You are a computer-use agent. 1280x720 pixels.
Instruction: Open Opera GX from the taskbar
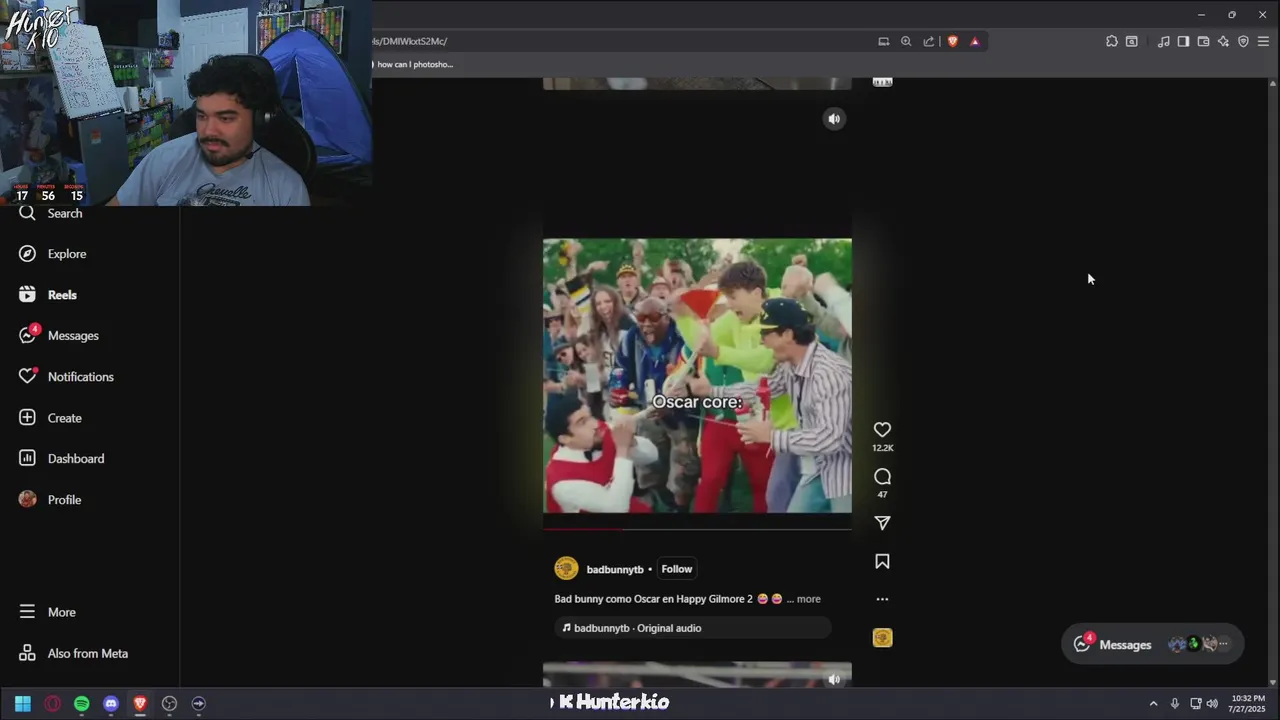tap(52, 704)
